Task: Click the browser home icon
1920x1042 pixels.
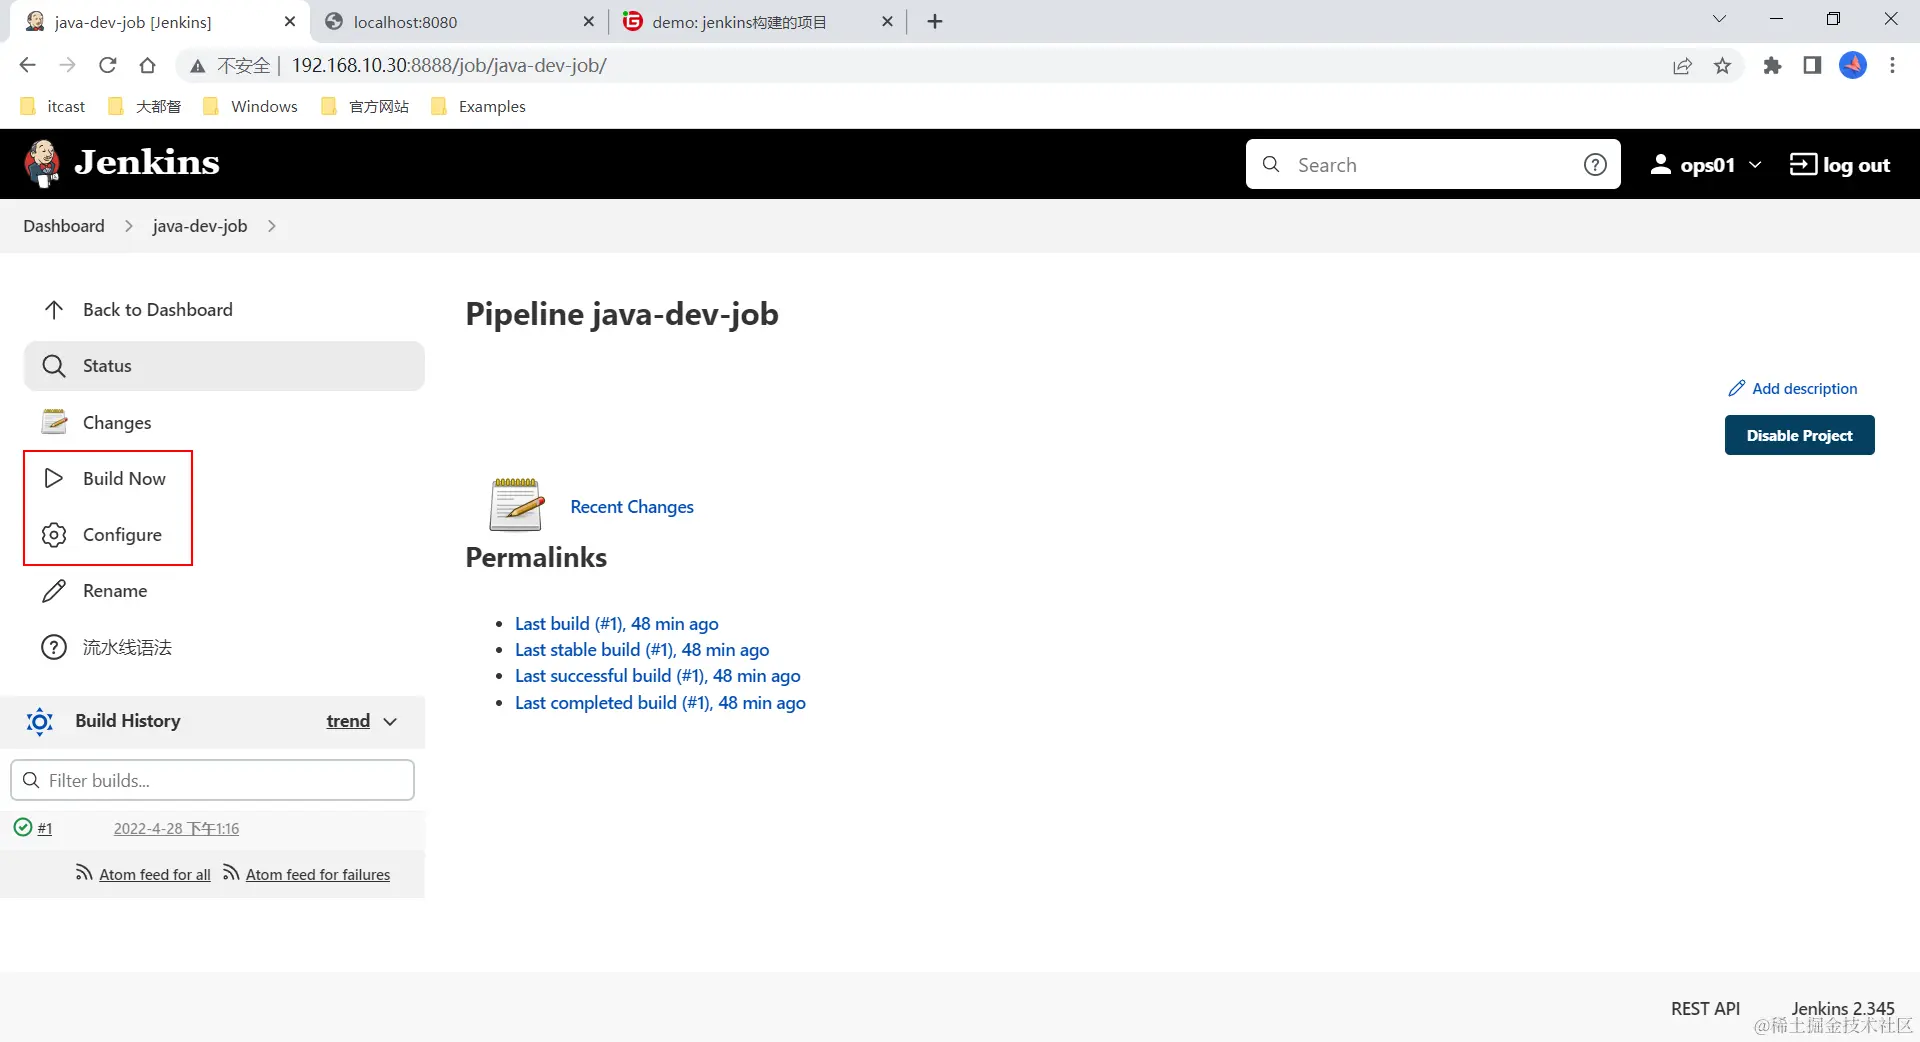Action: (148, 65)
